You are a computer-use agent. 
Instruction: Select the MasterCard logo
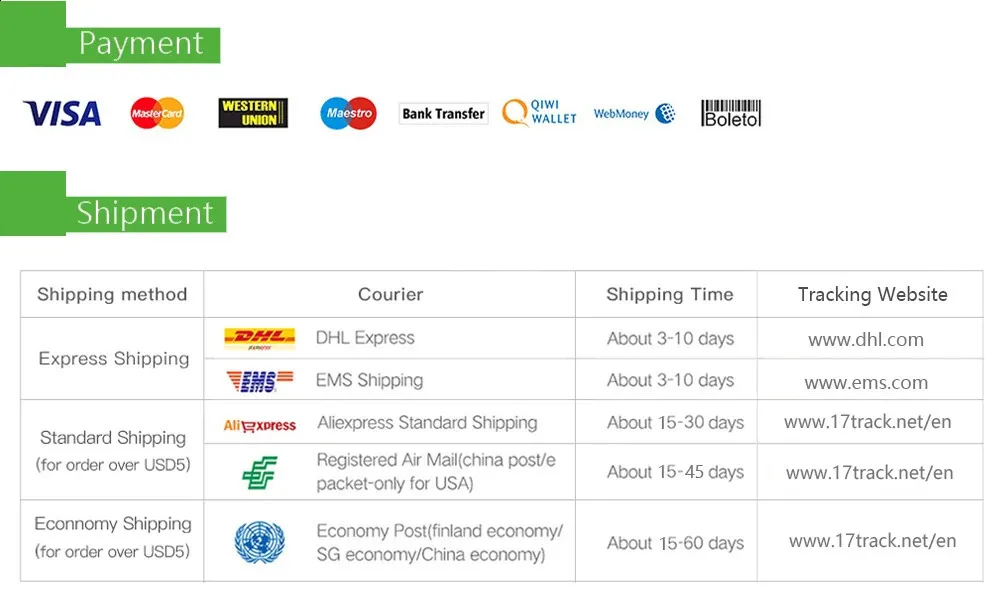157,114
